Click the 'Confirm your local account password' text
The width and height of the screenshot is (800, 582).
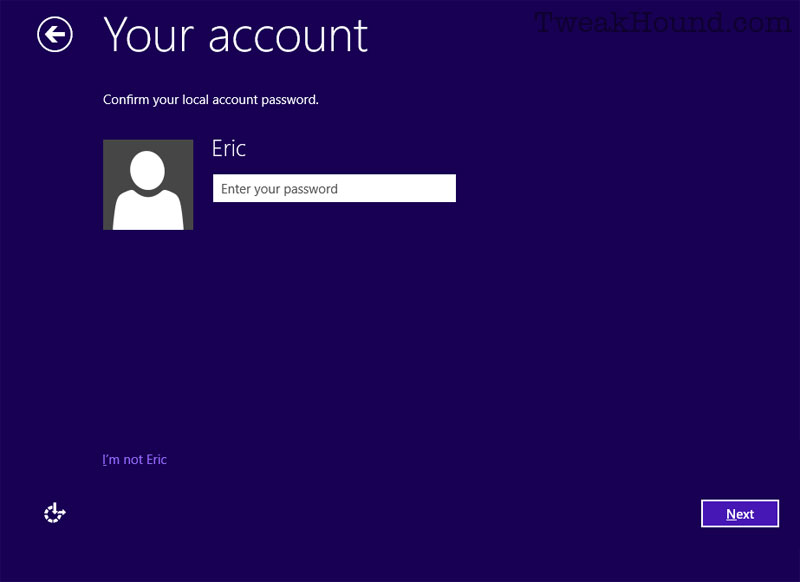pos(210,99)
